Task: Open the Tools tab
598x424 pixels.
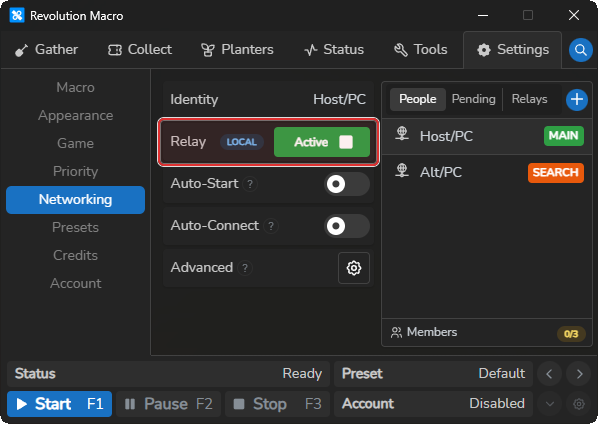Action: click(420, 50)
